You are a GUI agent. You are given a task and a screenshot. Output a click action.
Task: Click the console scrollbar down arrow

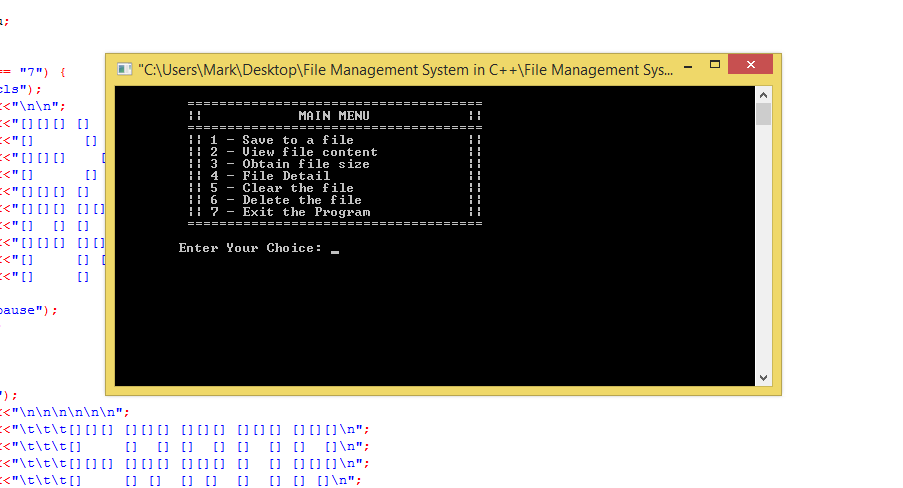click(763, 377)
